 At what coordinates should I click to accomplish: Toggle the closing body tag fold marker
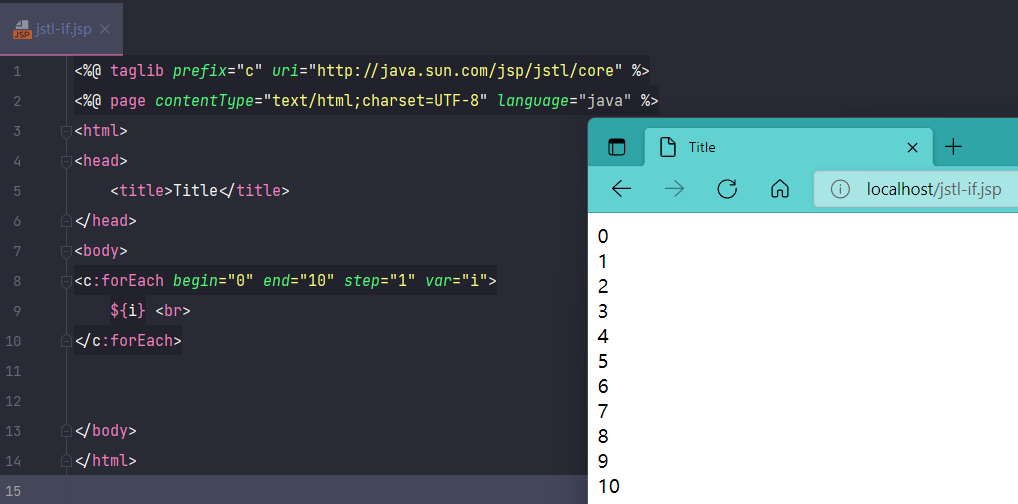66,431
